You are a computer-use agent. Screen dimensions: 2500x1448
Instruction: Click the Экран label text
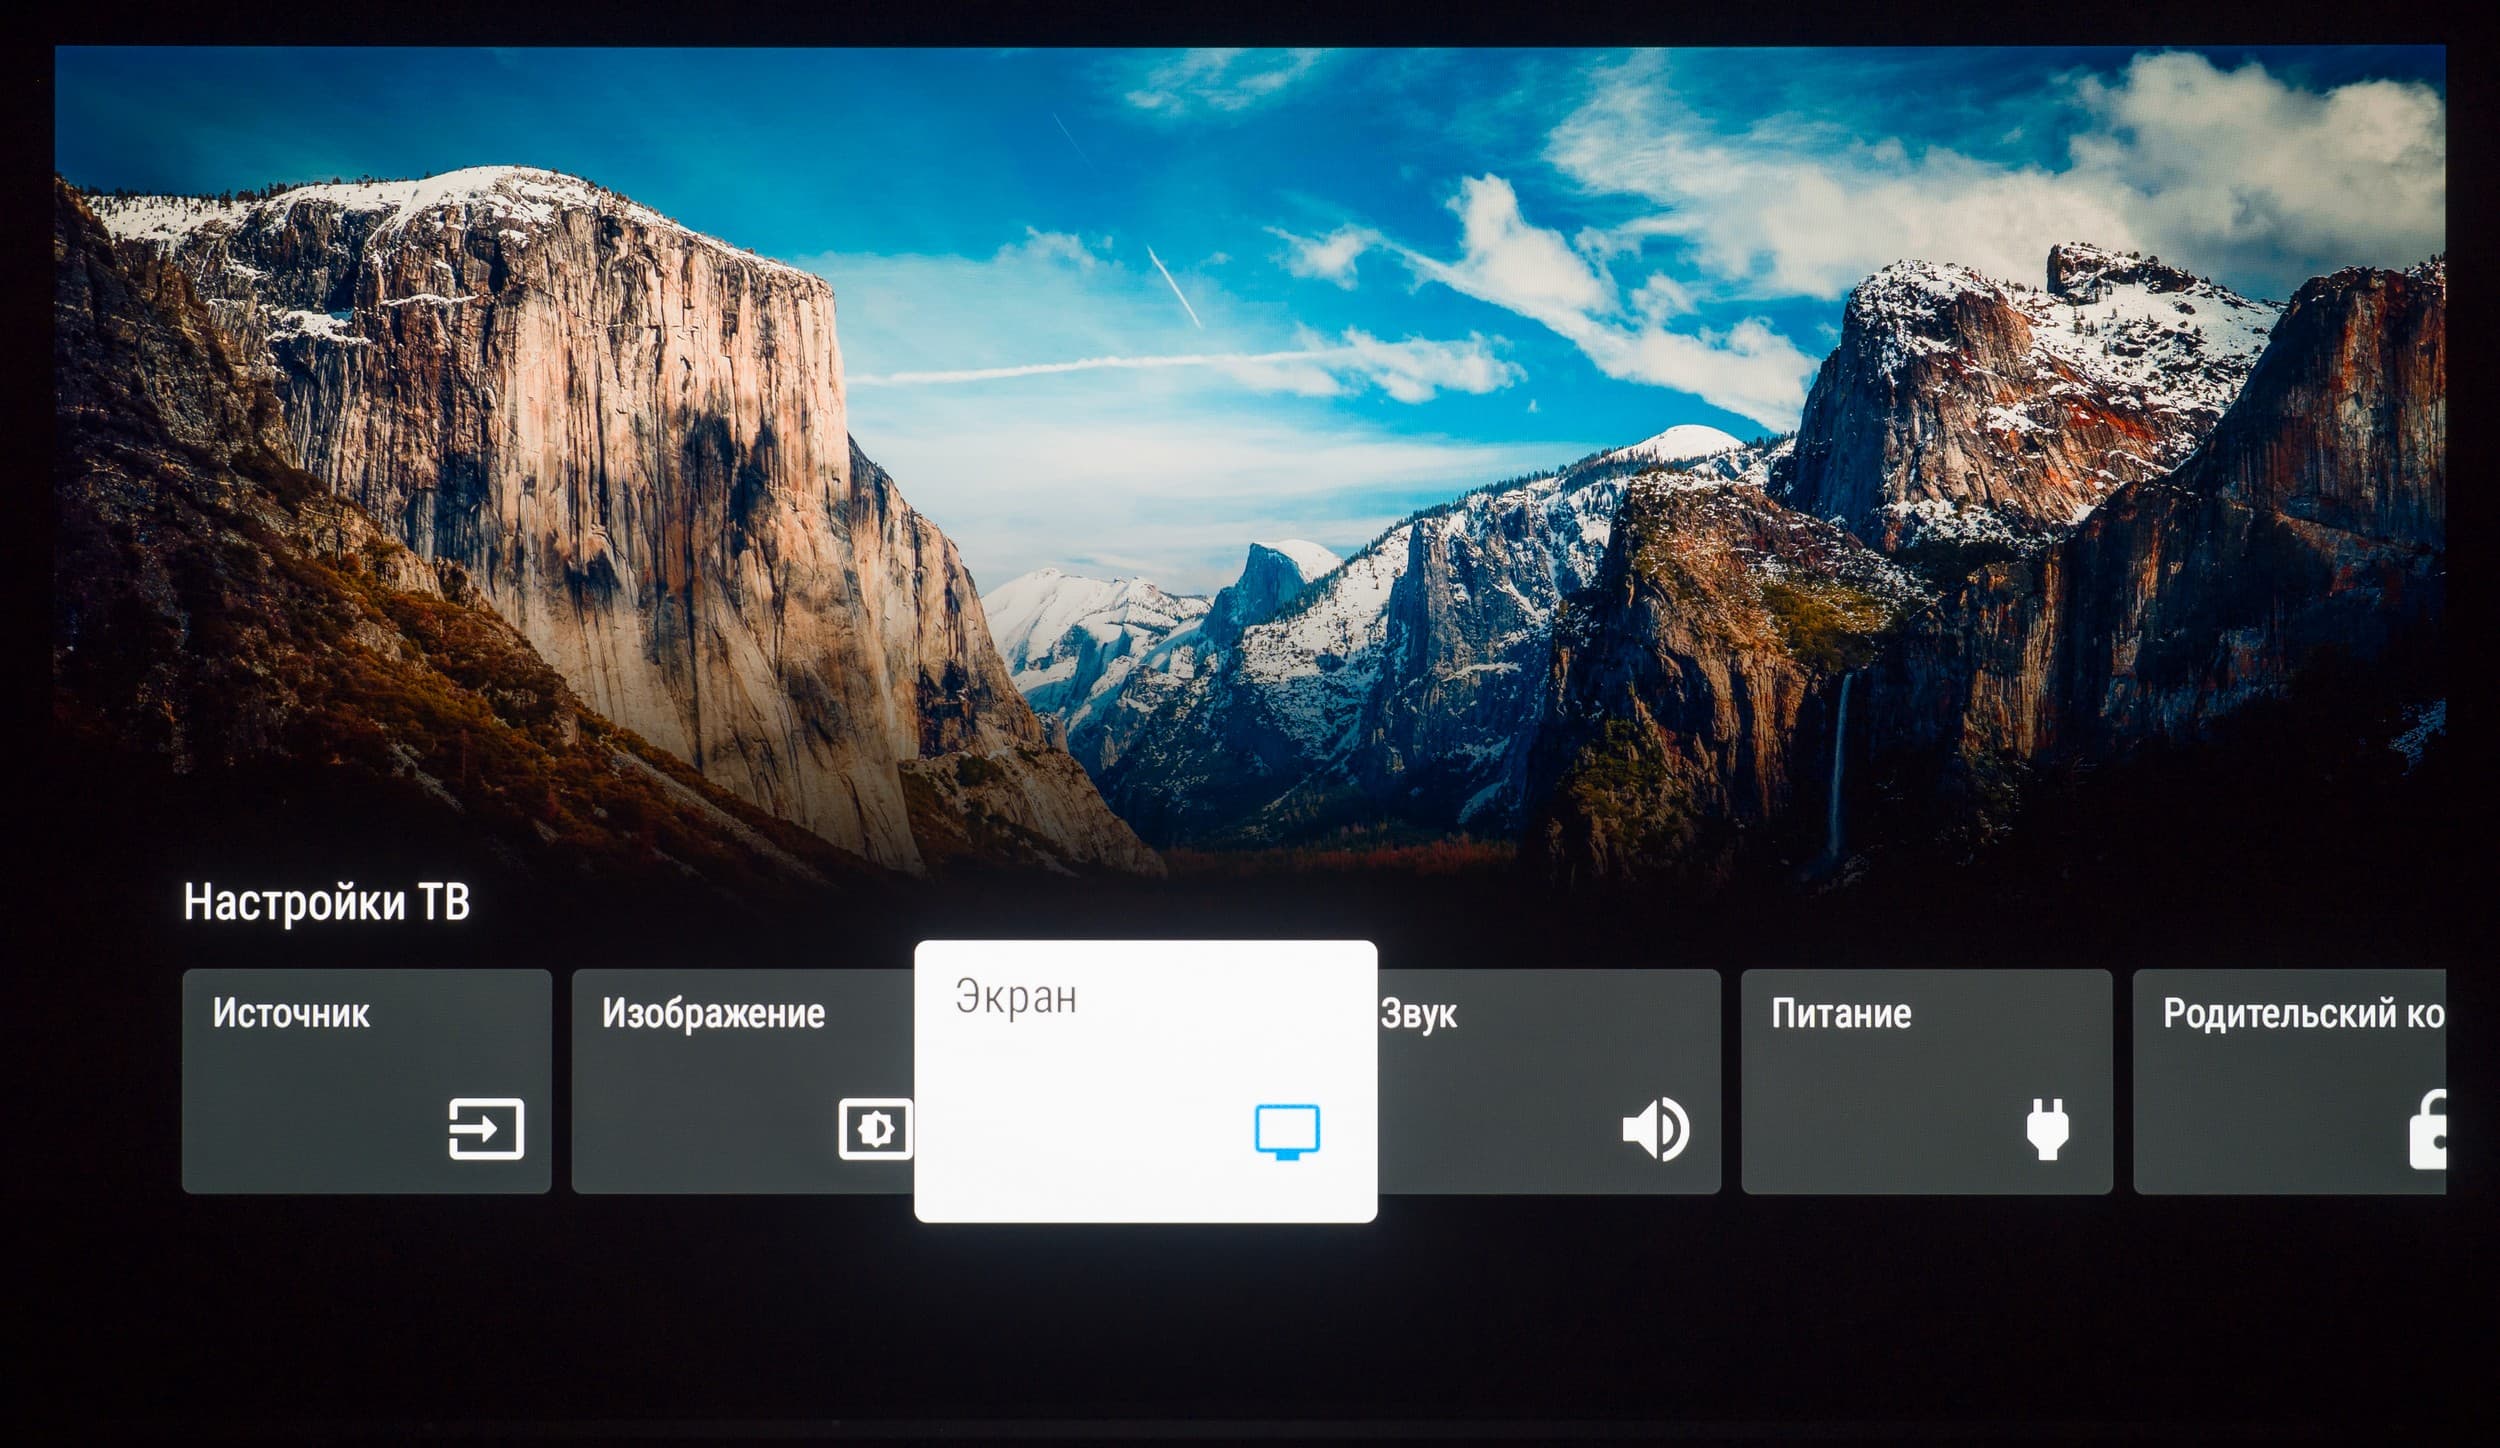(x=1016, y=997)
